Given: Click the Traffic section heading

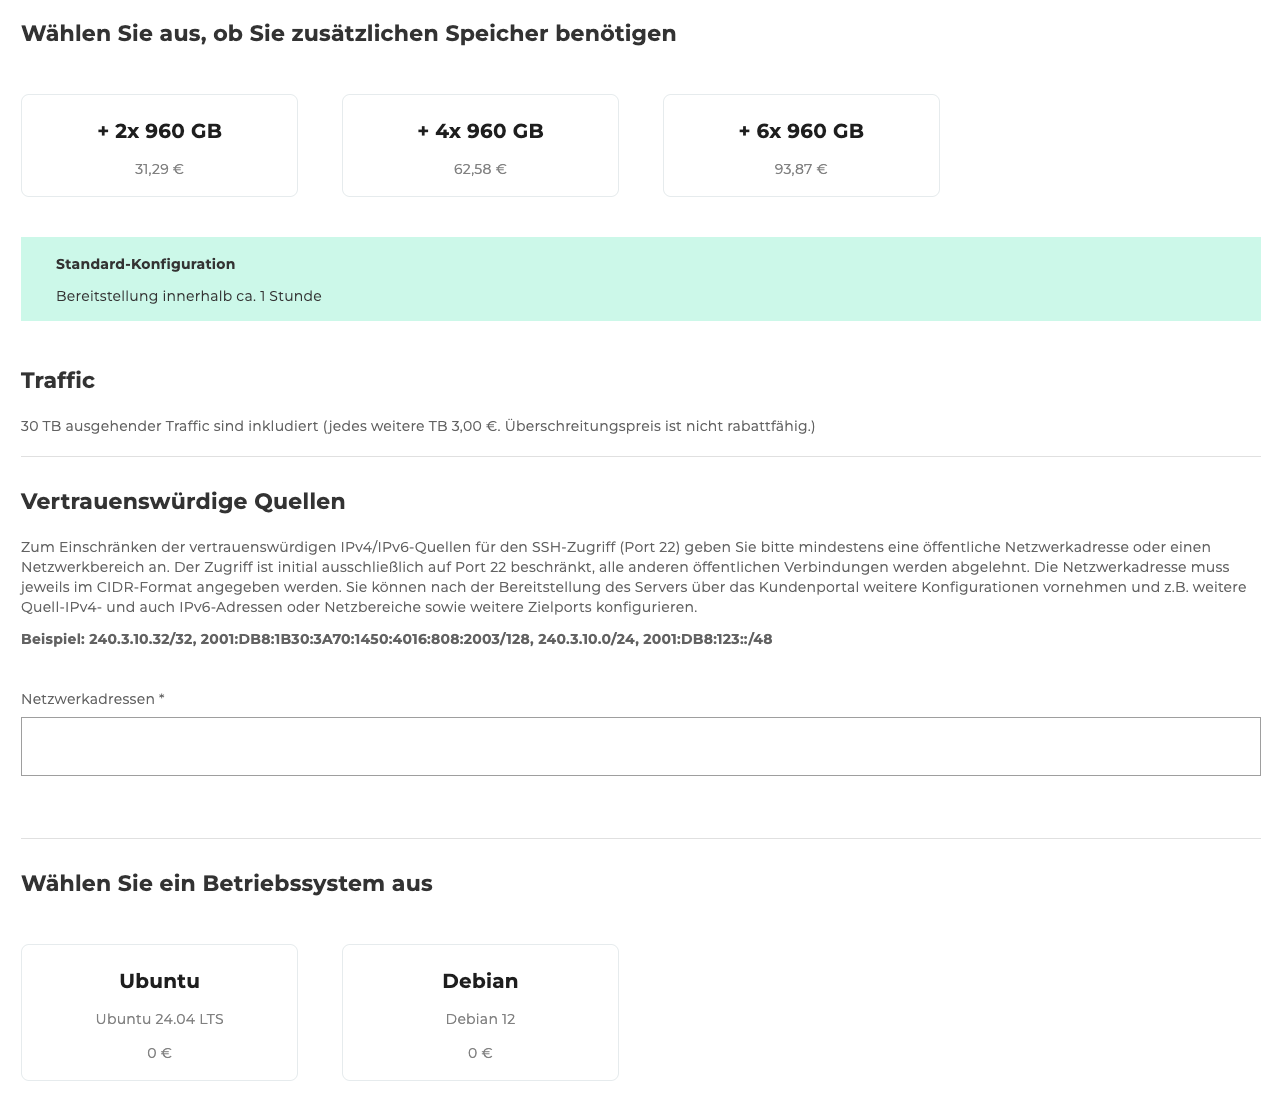Looking at the screenshot, I should [x=57, y=380].
